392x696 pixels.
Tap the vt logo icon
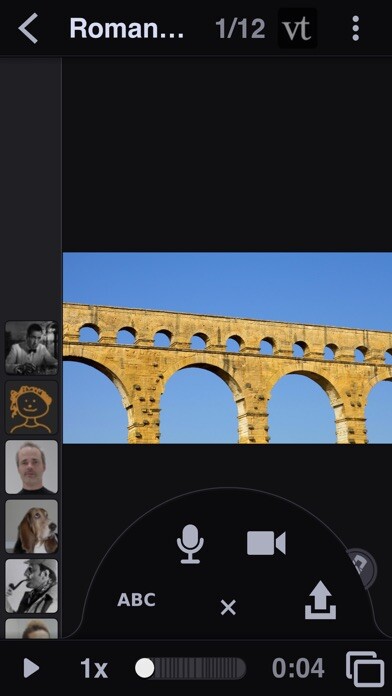click(x=297, y=28)
